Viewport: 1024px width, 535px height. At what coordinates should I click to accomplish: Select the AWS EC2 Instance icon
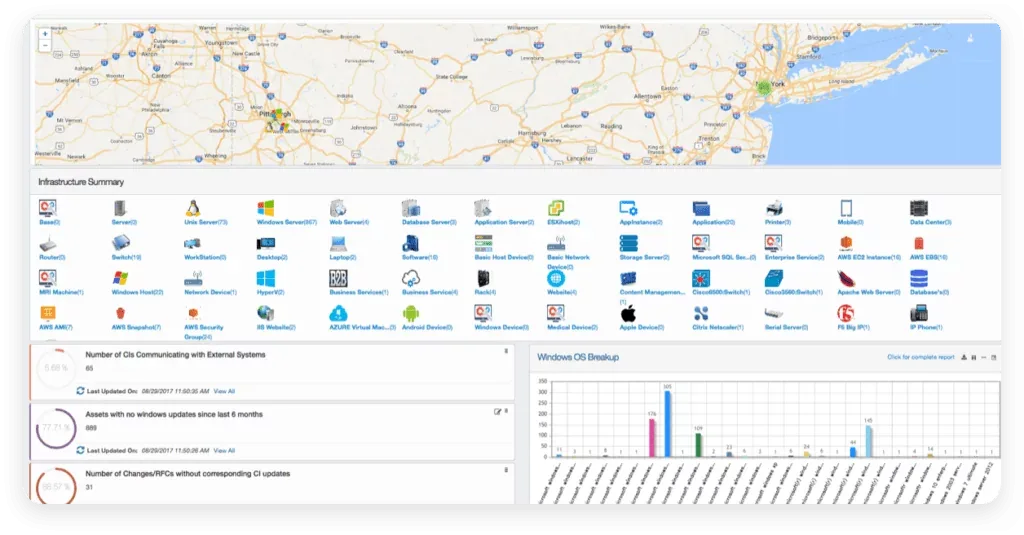pyautogui.click(x=846, y=244)
